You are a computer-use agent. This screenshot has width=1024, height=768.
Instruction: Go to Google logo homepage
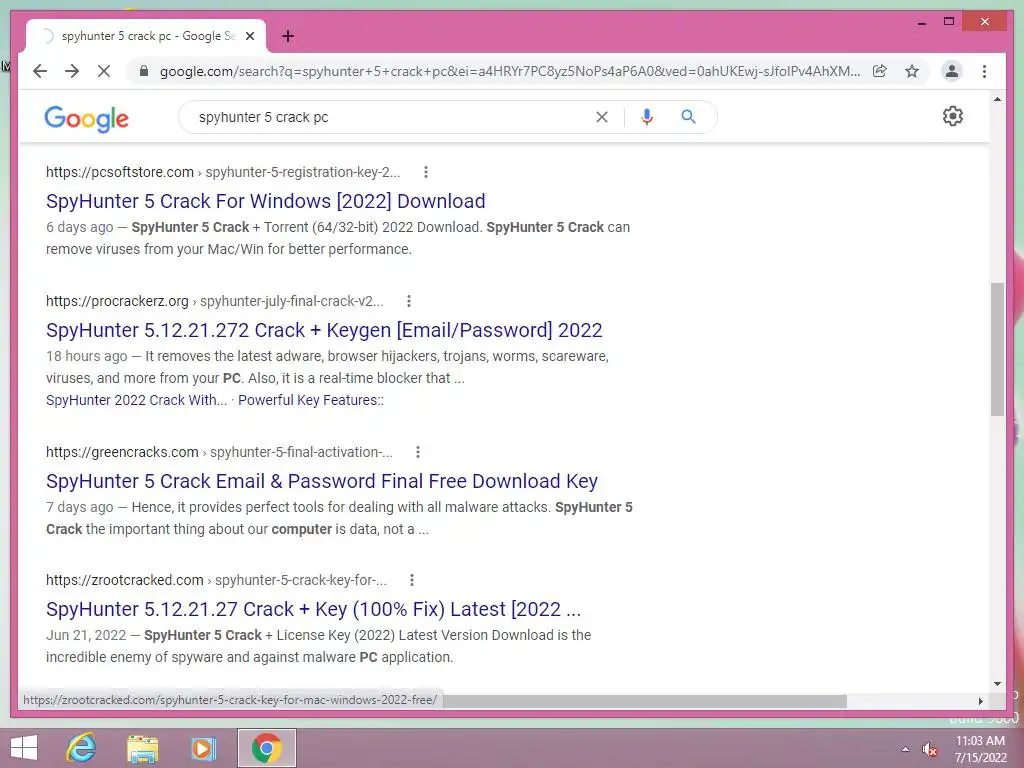coord(86,118)
